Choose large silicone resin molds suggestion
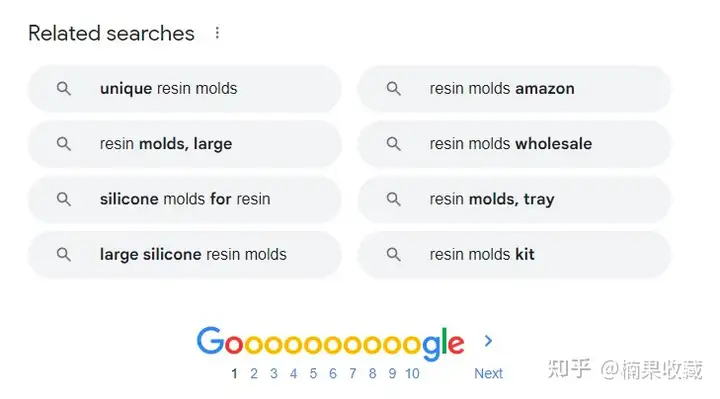 coord(184,254)
